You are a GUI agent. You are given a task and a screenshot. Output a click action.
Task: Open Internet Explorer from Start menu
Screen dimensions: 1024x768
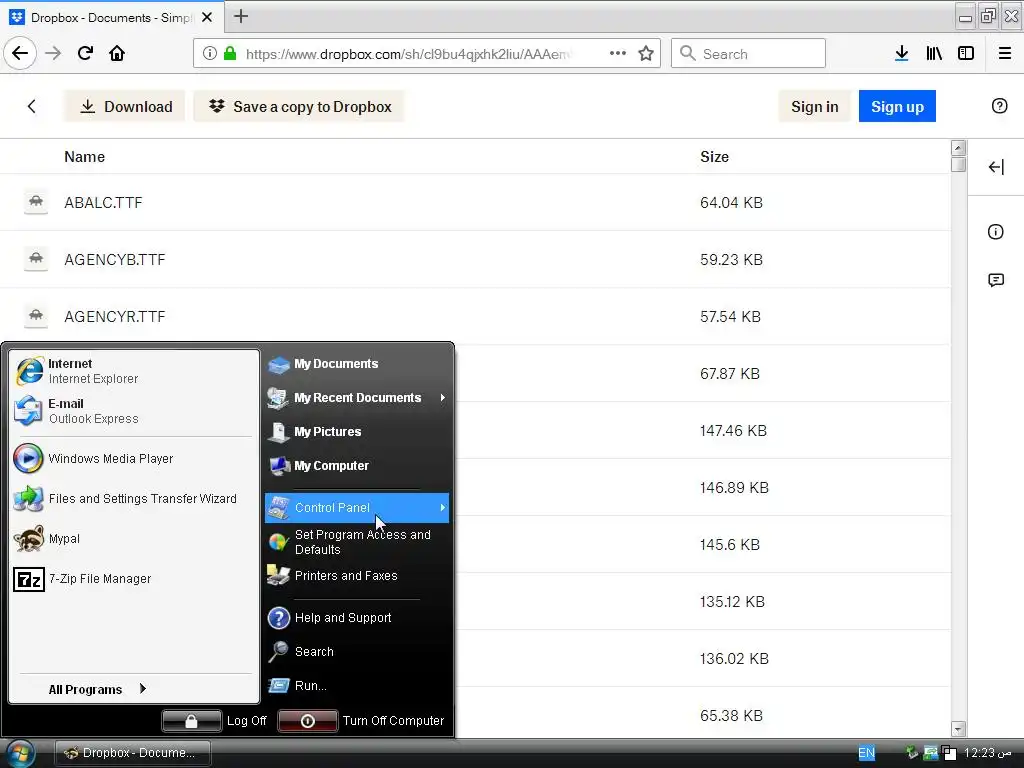point(134,371)
